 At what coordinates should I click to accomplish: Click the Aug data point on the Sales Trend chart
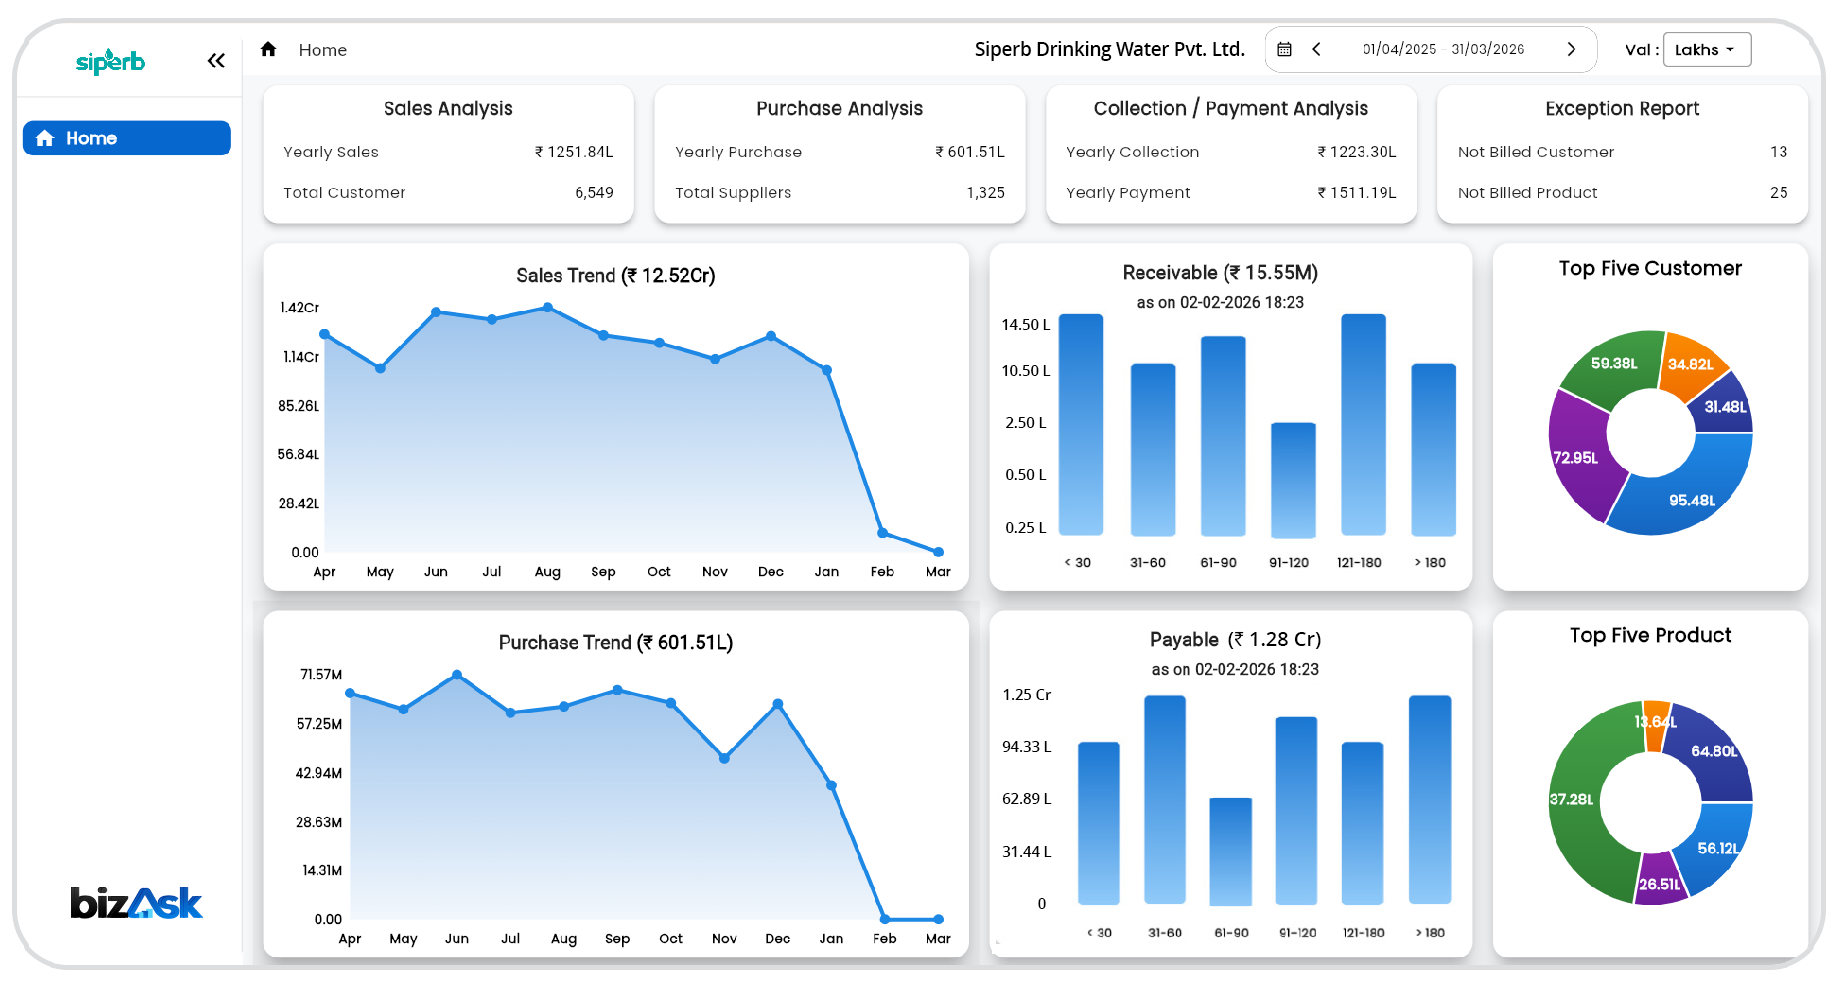[547, 308]
